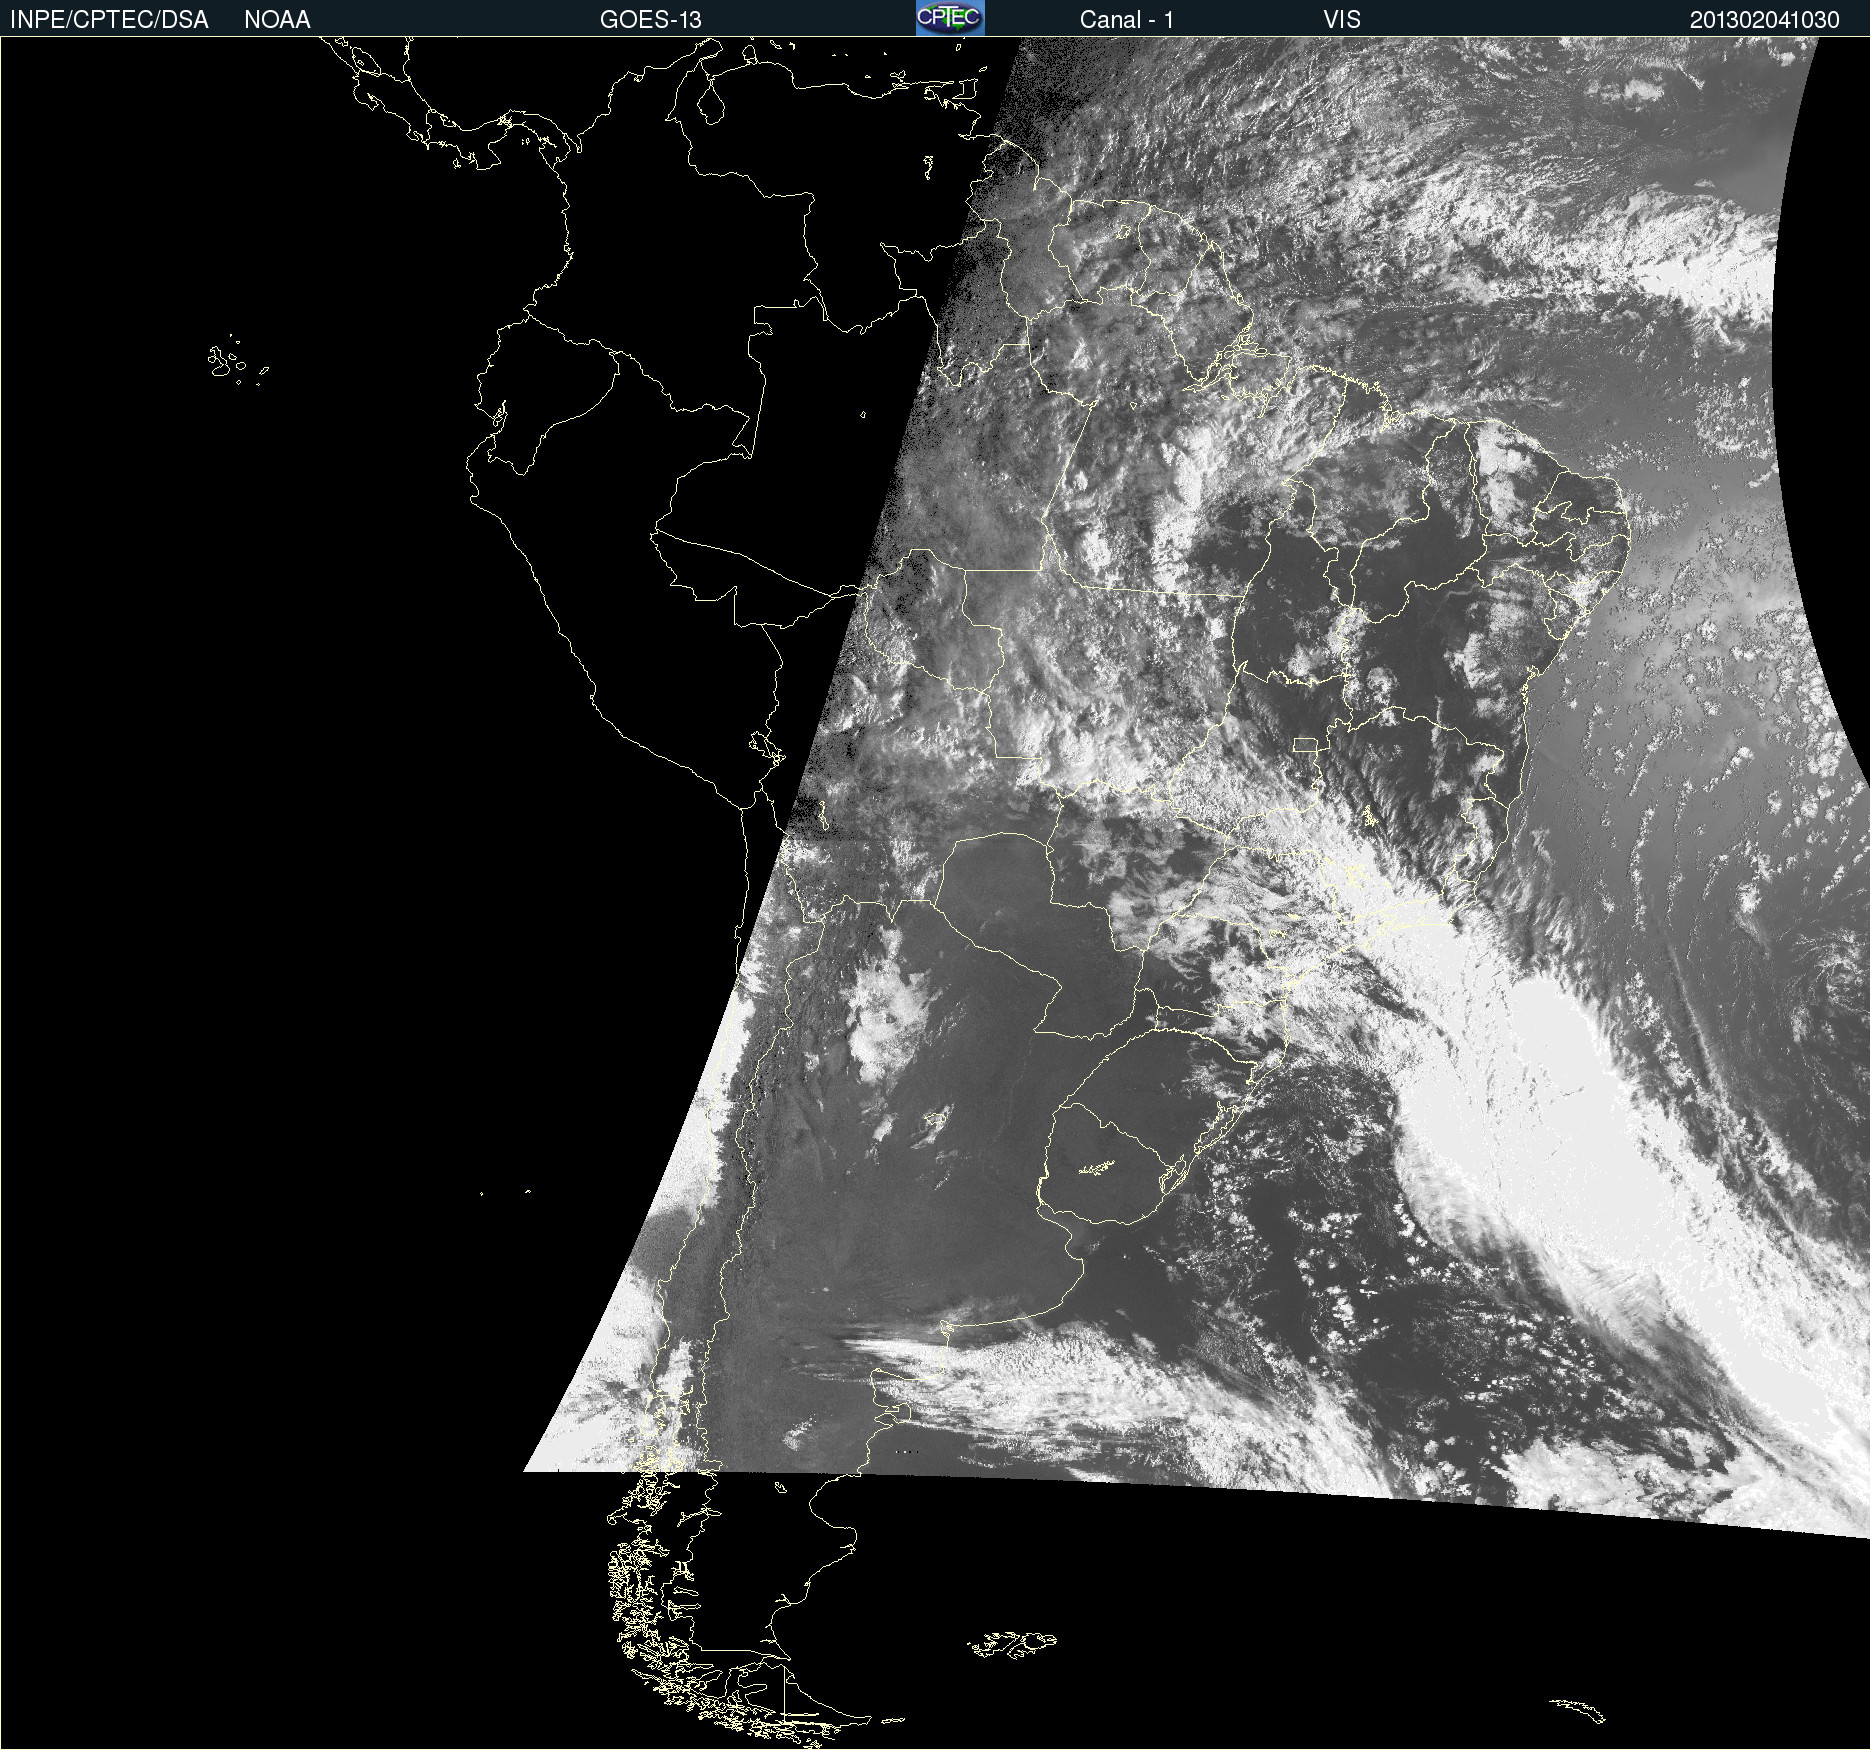Click the CPTEC logo in header

[950, 18]
